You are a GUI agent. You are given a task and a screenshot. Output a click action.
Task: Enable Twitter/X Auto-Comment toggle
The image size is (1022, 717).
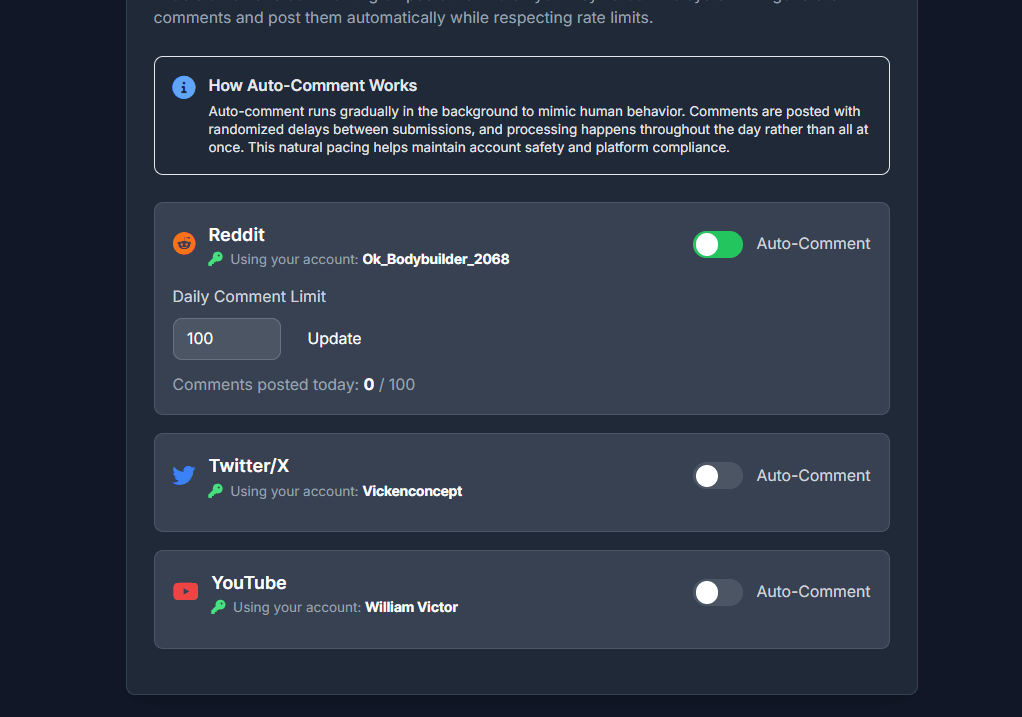[x=718, y=476]
